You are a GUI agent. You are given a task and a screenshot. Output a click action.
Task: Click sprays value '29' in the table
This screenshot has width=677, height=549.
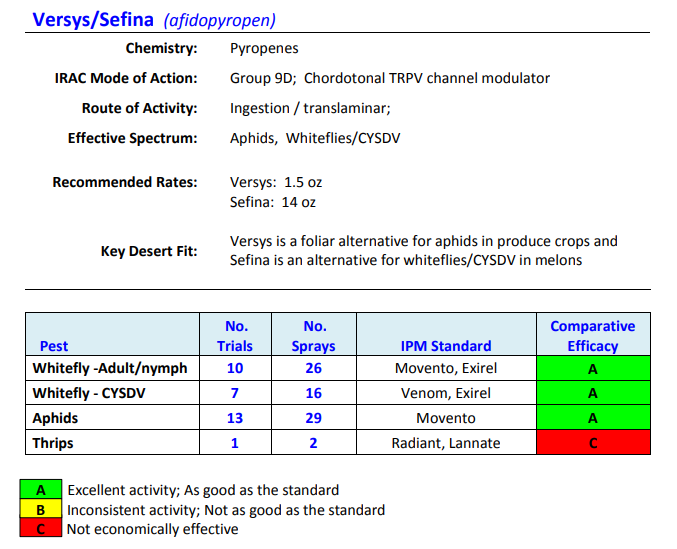[x=313, y=418]
